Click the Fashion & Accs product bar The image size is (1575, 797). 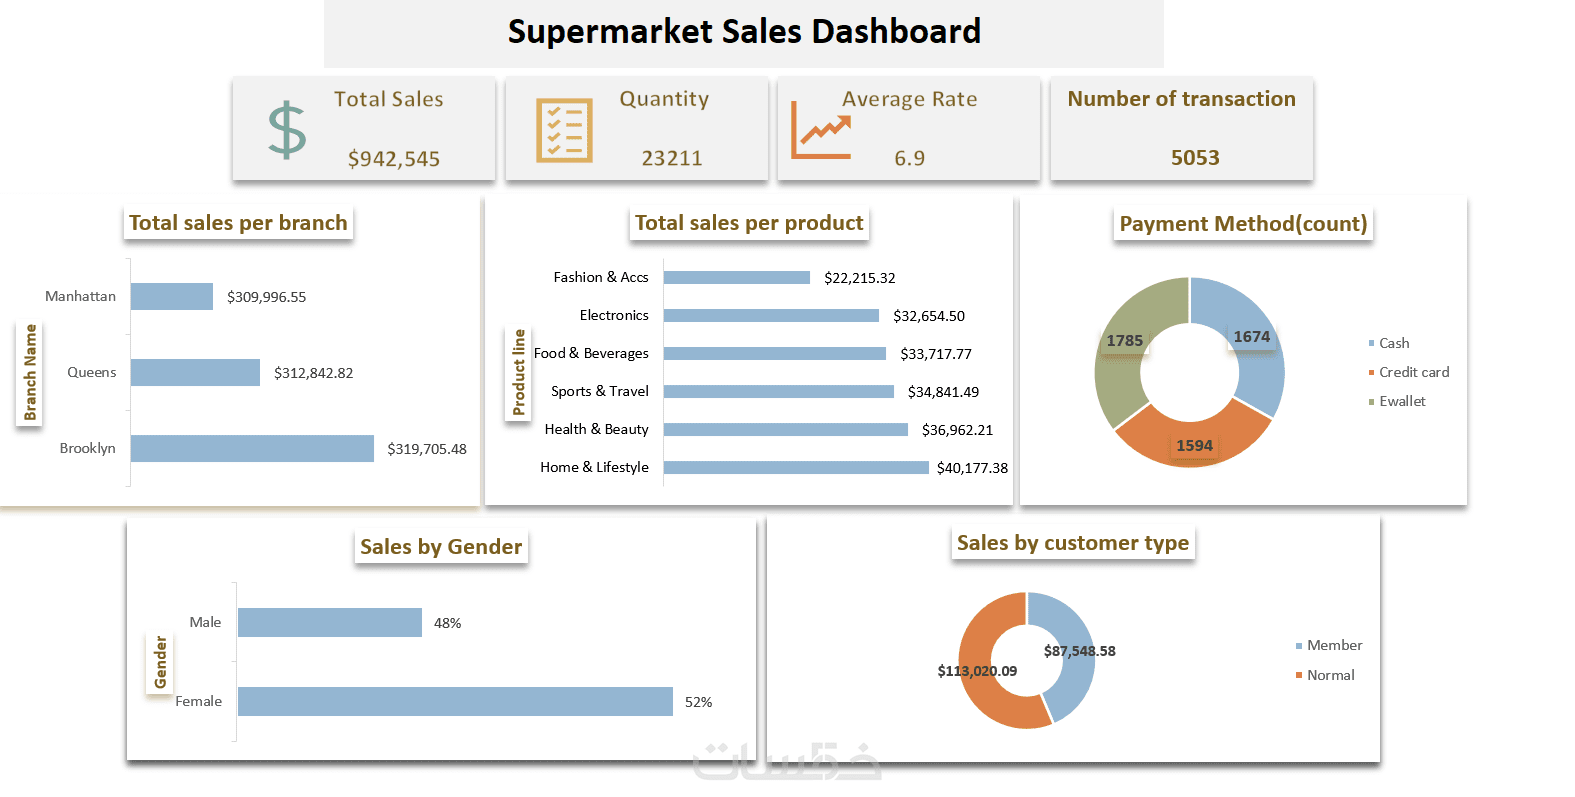click(737, 277)
